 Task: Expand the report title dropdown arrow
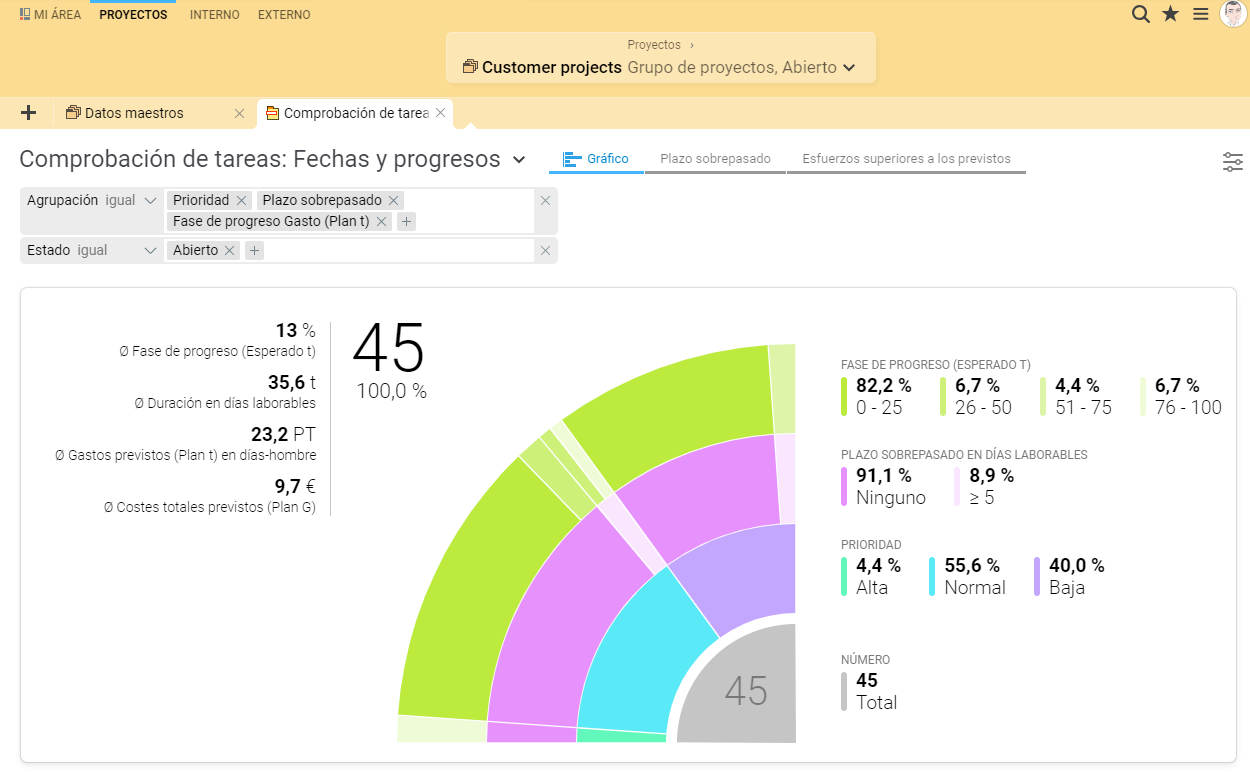tap(519, 159)
